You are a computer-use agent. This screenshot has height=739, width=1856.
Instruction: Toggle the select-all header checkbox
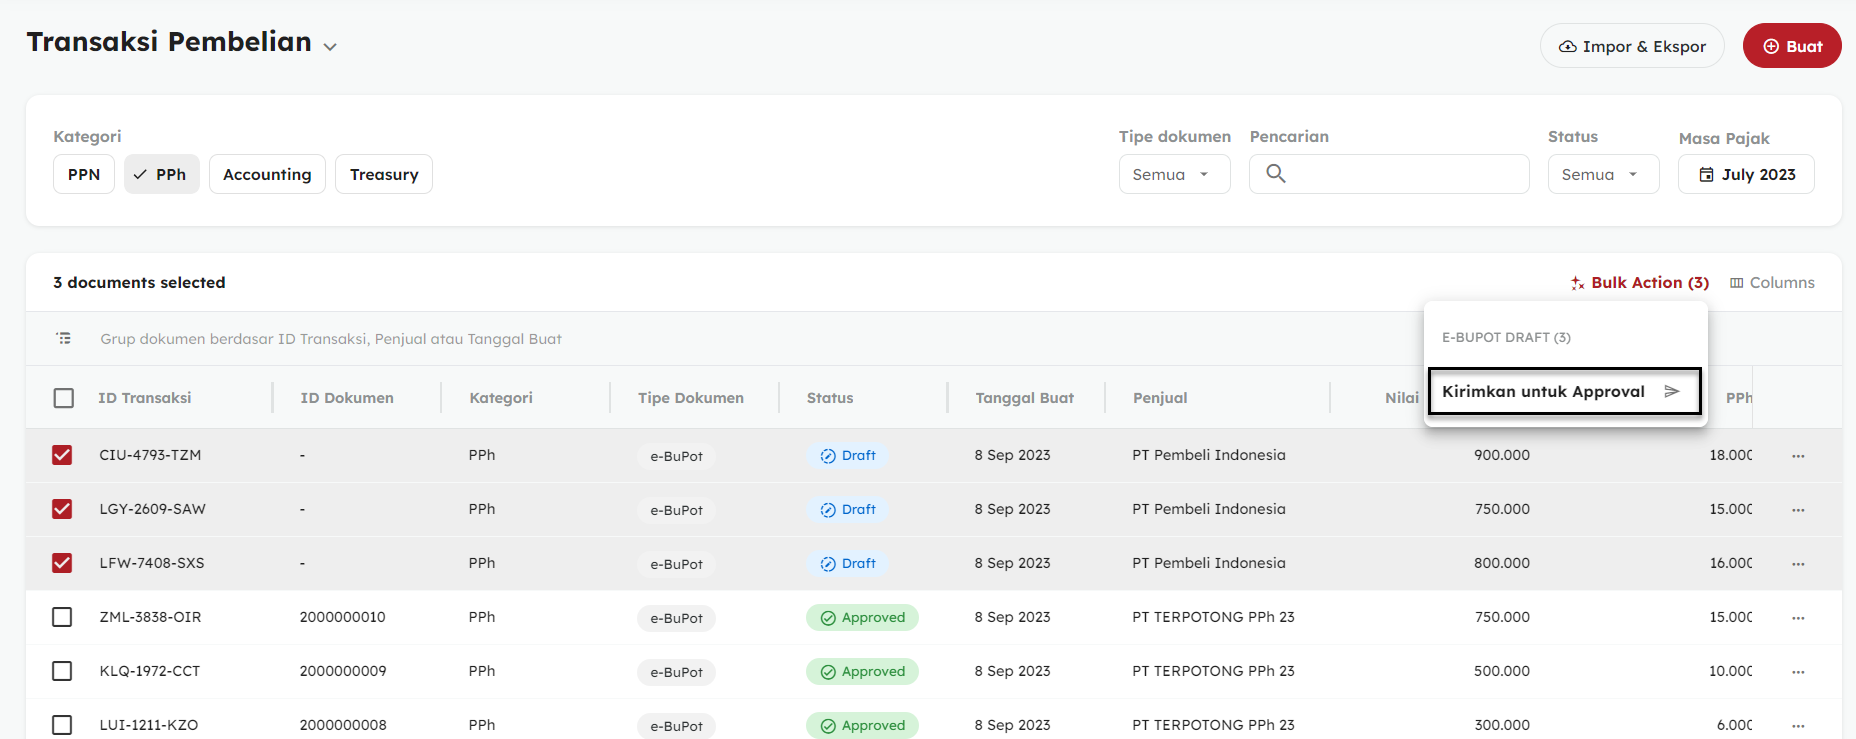[64, 398]
